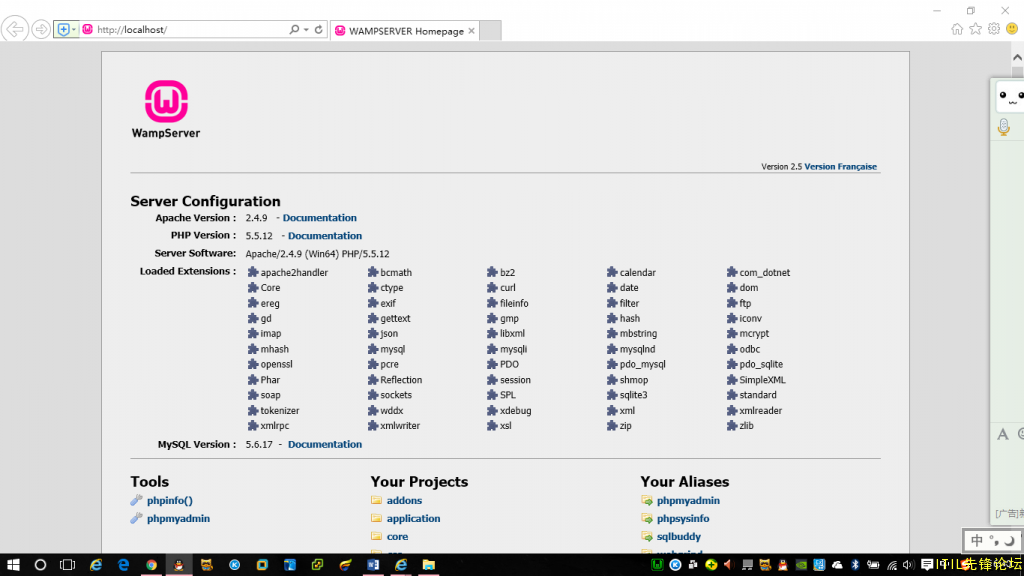Click the moon icon in the IME bar

click(1009, 541)
